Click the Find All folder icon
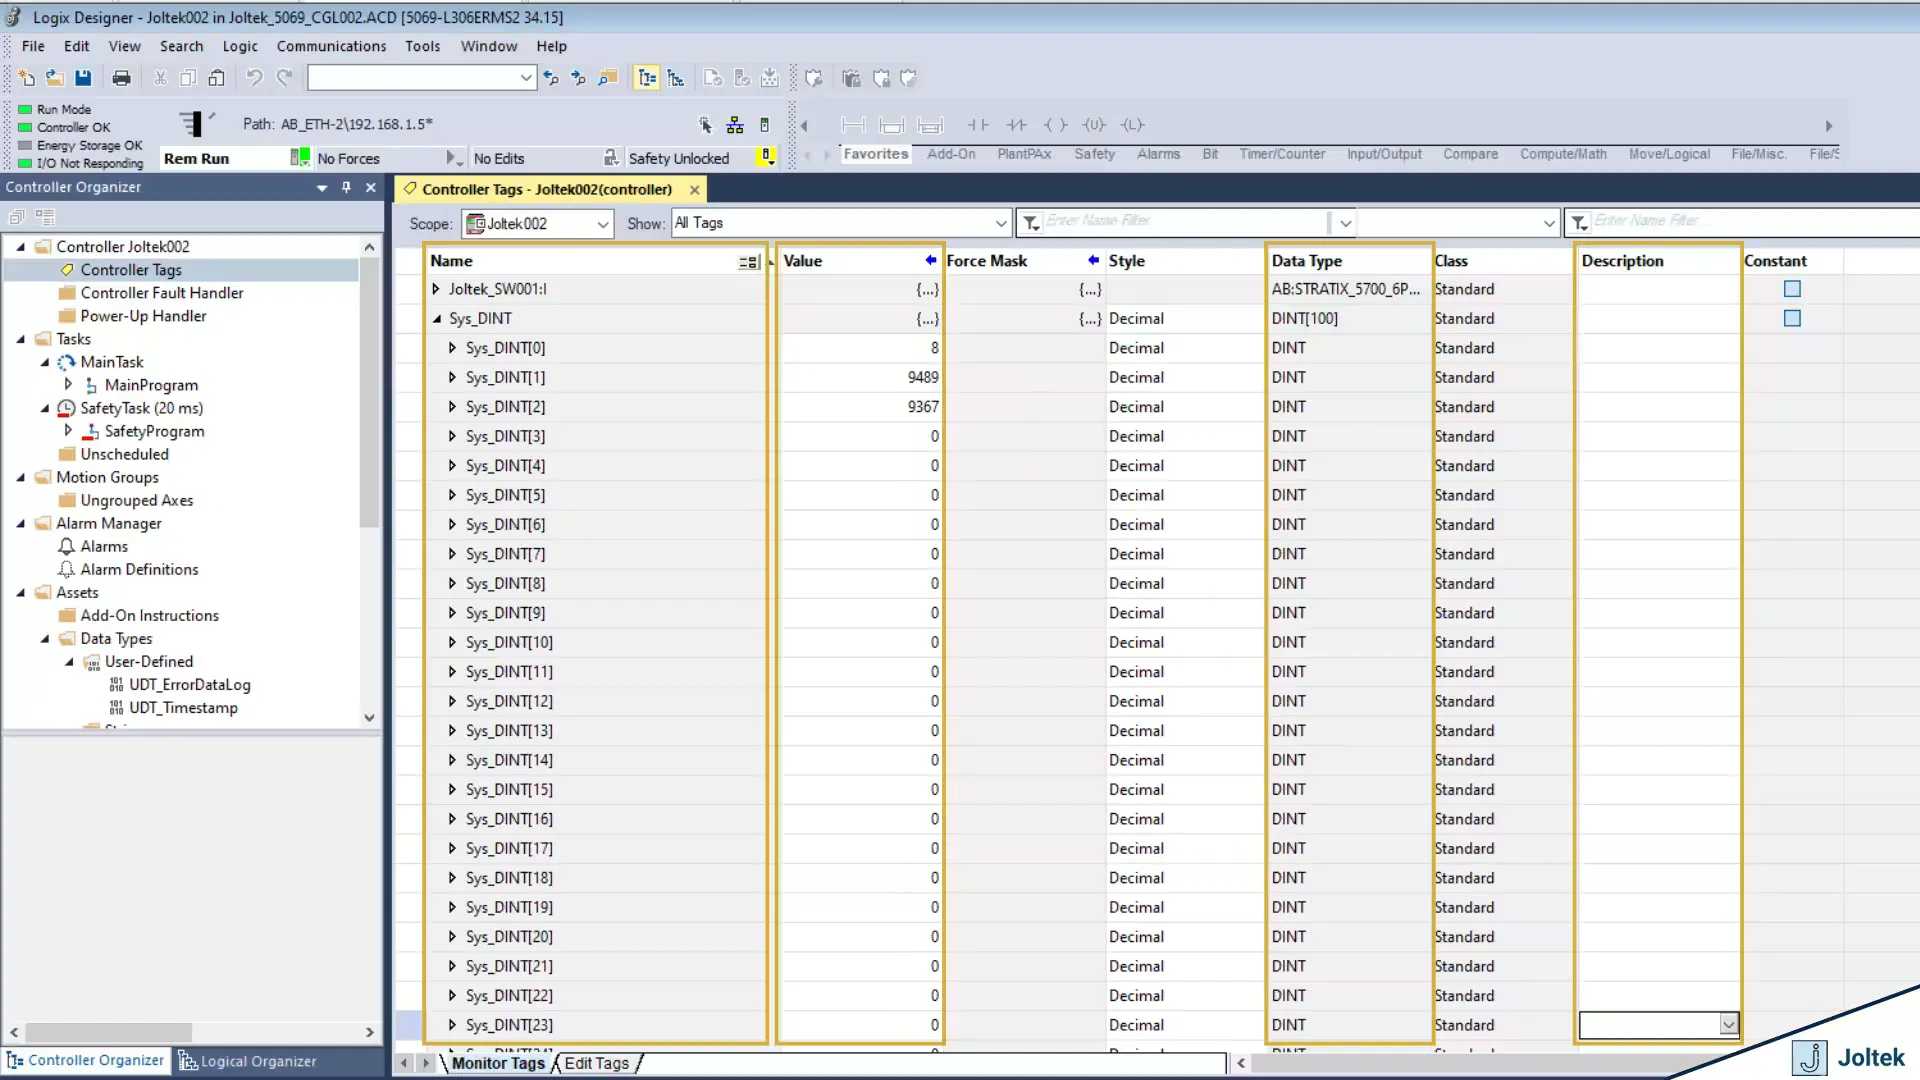Viewport: 1920px width, 1080px height. click(608, 78)
